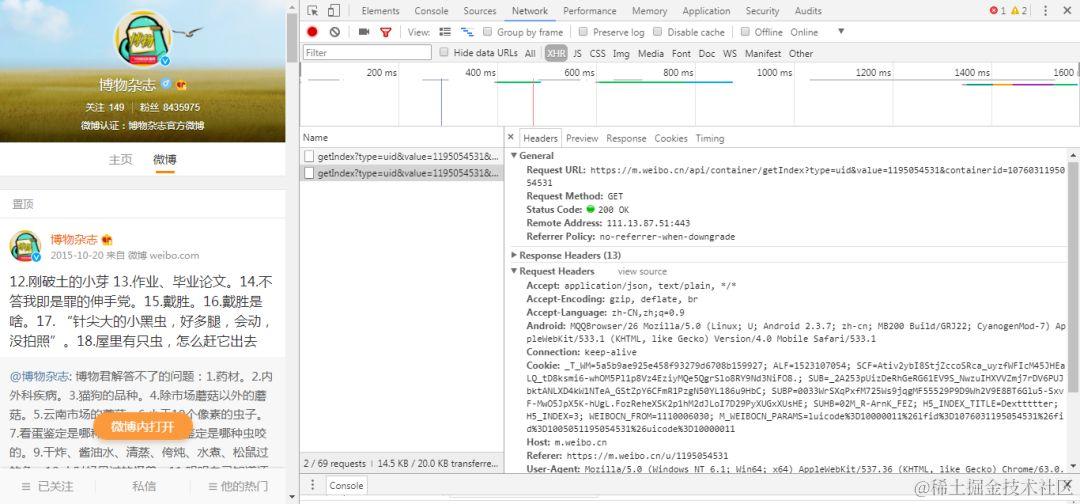Screen dimensions: 1080x504
Task: Click the network Filter text field
Action: (x=367, y=52)
